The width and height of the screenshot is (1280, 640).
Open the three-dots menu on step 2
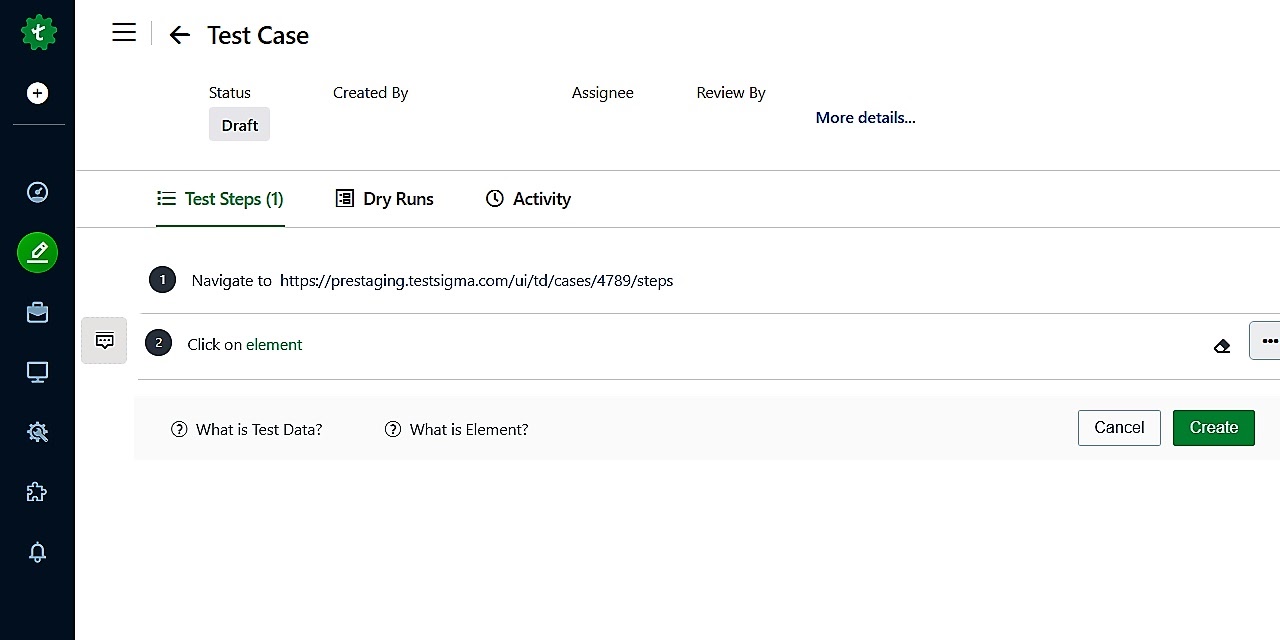click(1266, 340)
